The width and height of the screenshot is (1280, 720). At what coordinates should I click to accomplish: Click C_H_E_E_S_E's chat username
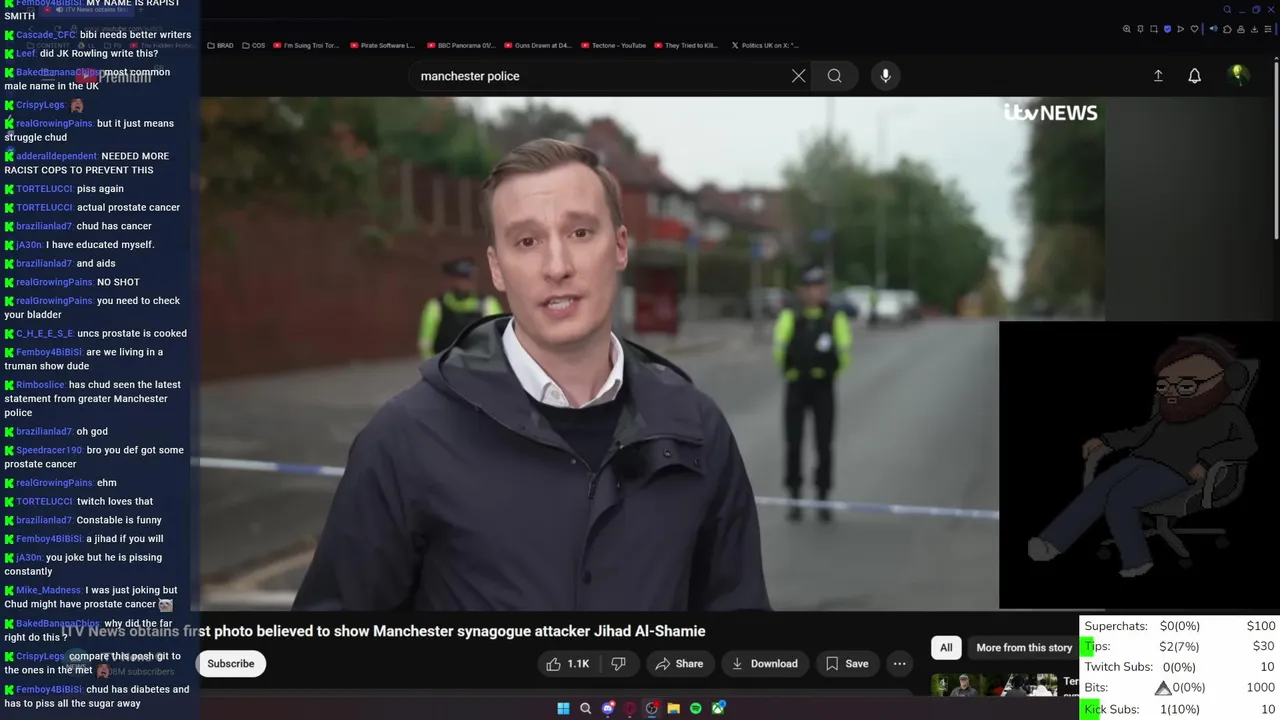44,333
